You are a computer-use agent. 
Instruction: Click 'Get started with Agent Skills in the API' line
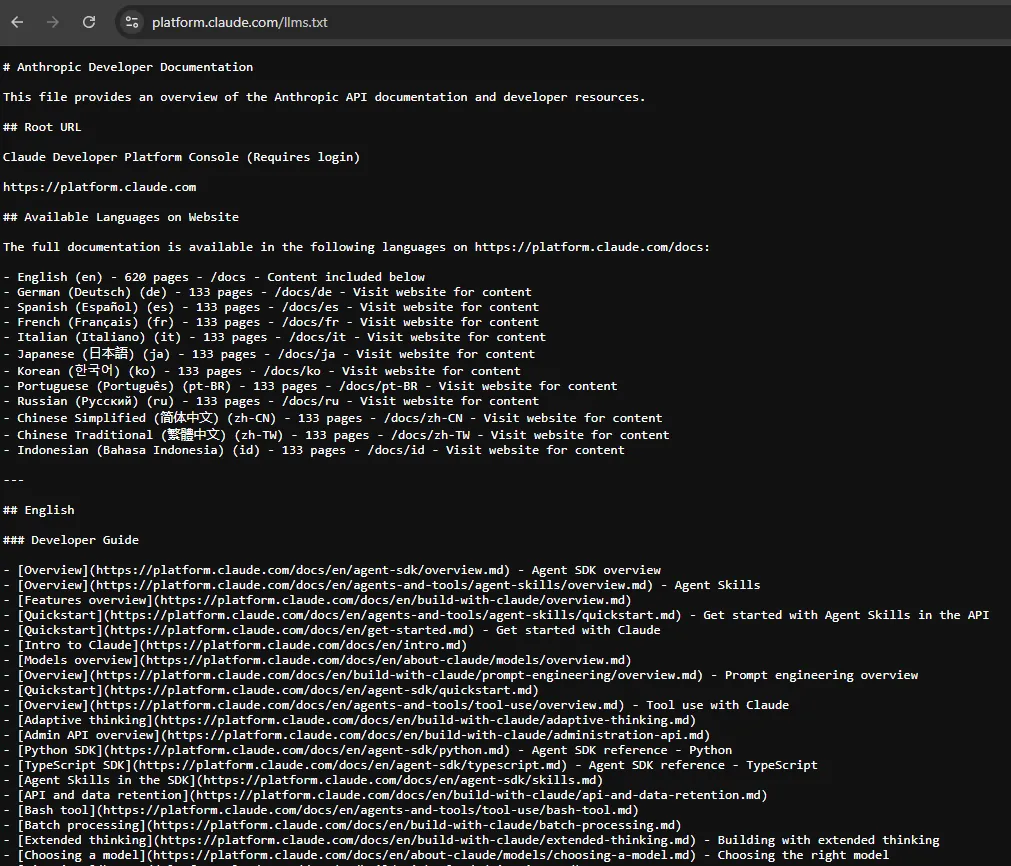click(496, 615)
